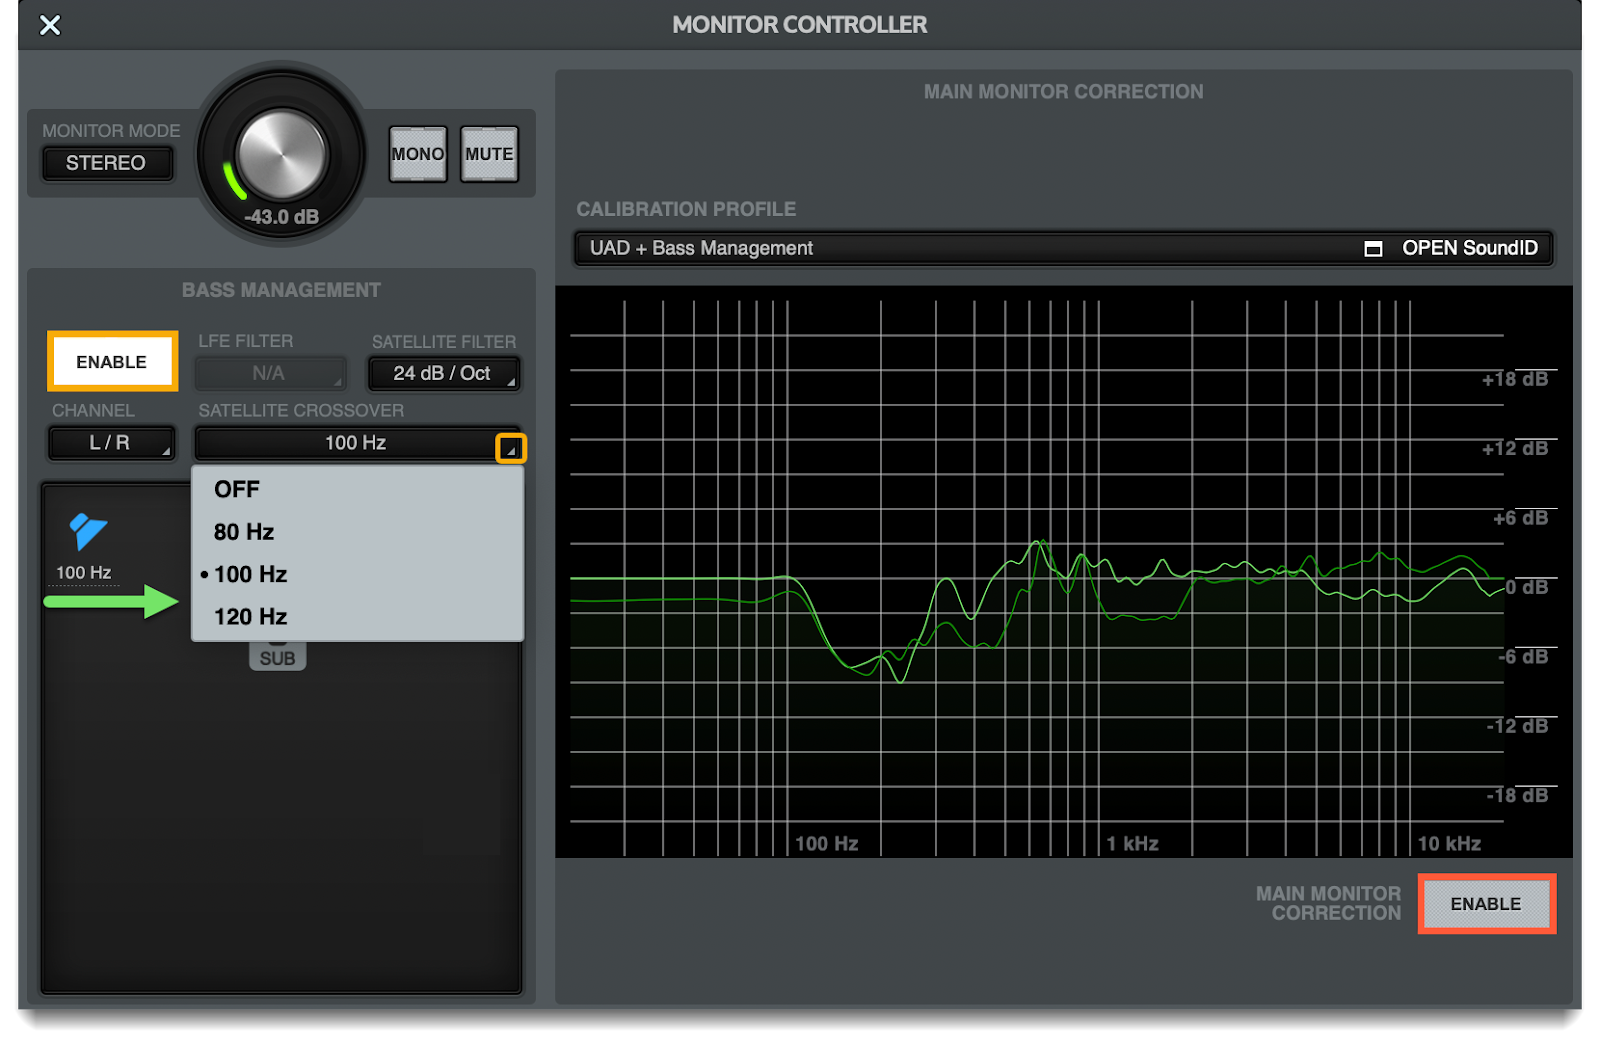The width and height of the screenshot is (1600, 1046).
Task: Click the 10 kHz axis label
Action: (x=1449, y=844)
